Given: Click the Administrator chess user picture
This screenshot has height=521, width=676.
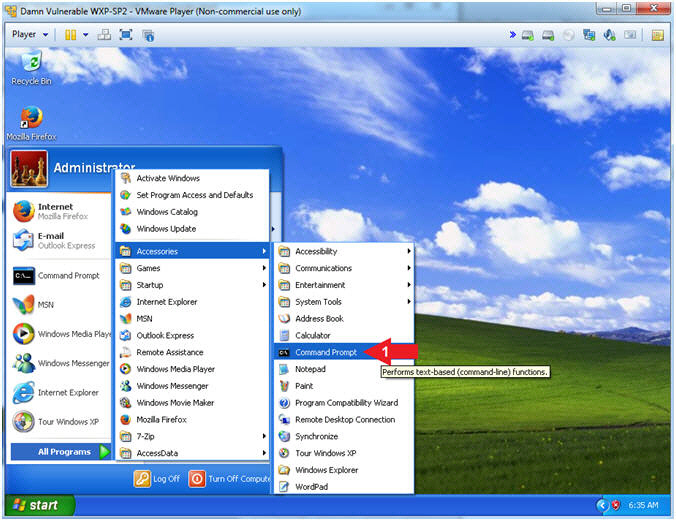Looking at the screenshot, I should pyautogui.click(x=29, y=169).
